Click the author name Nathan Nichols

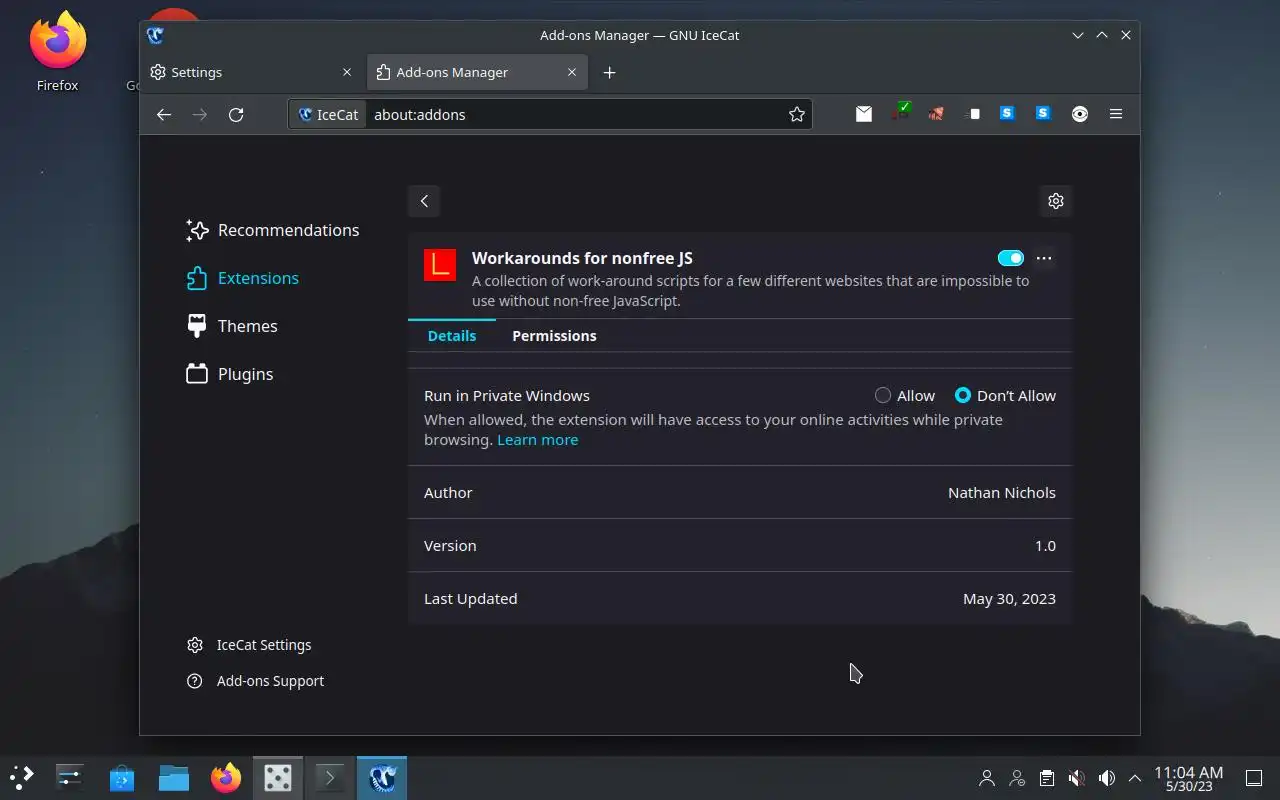pyautogui.click(x=1001, y=492)
